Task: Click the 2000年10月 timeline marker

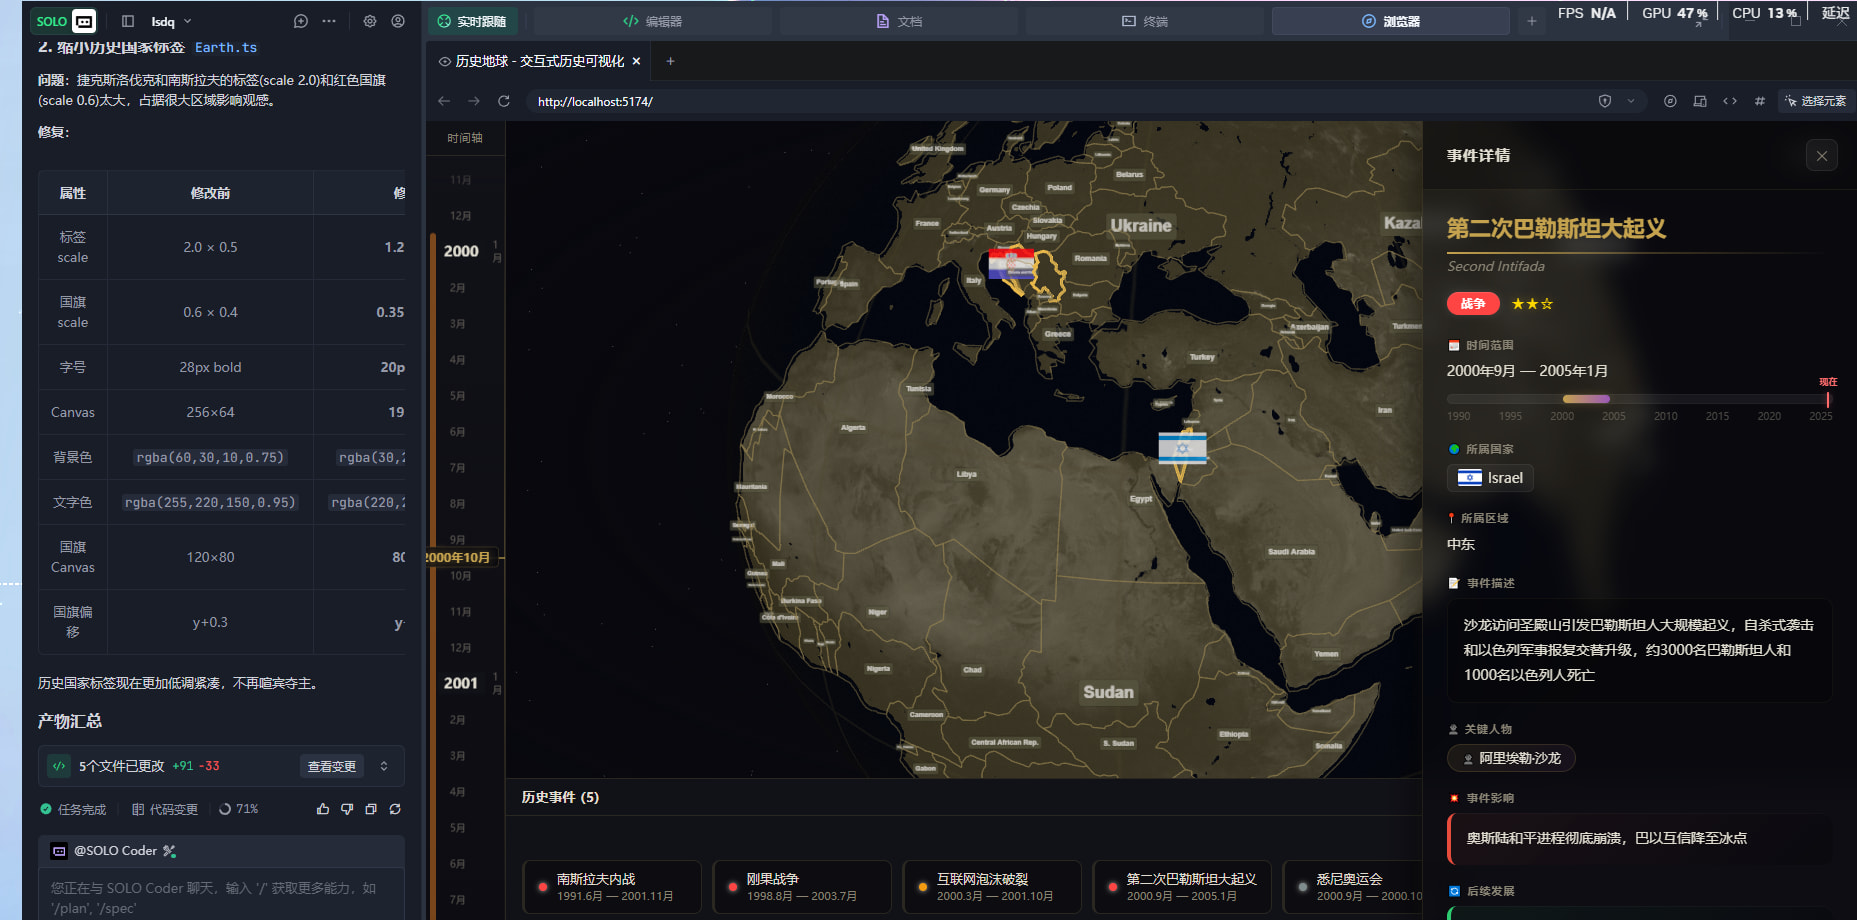Action: click(x=460, y=557)
